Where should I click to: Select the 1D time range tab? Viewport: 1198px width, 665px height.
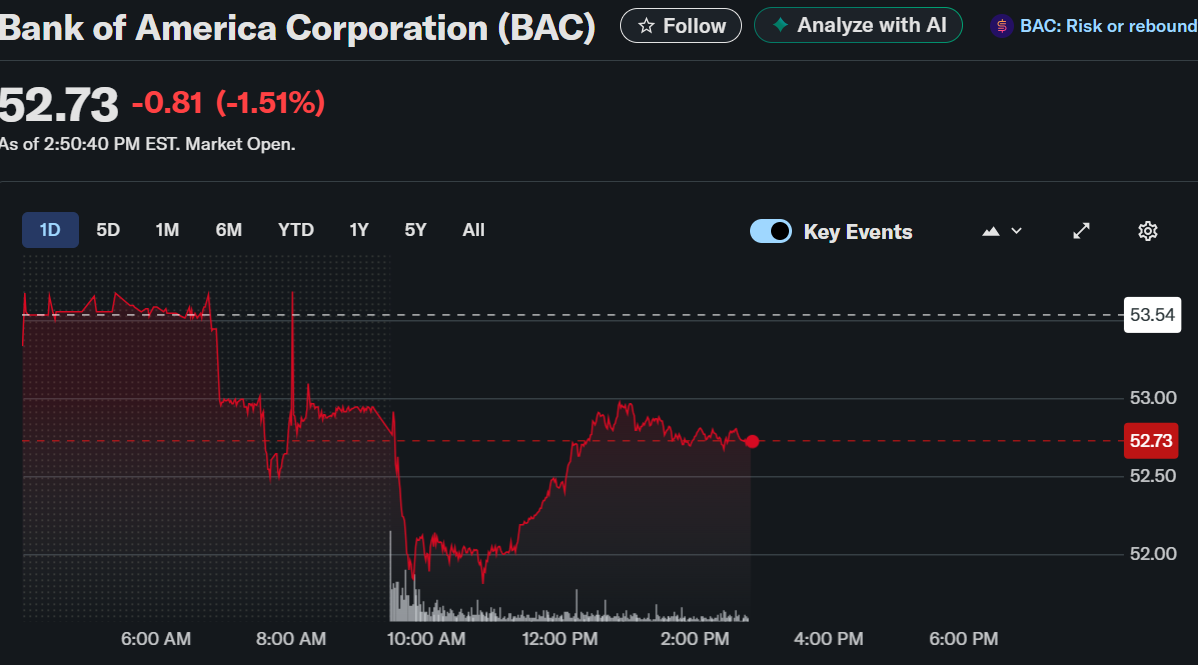pyautogui.click(x=50, y=230)
